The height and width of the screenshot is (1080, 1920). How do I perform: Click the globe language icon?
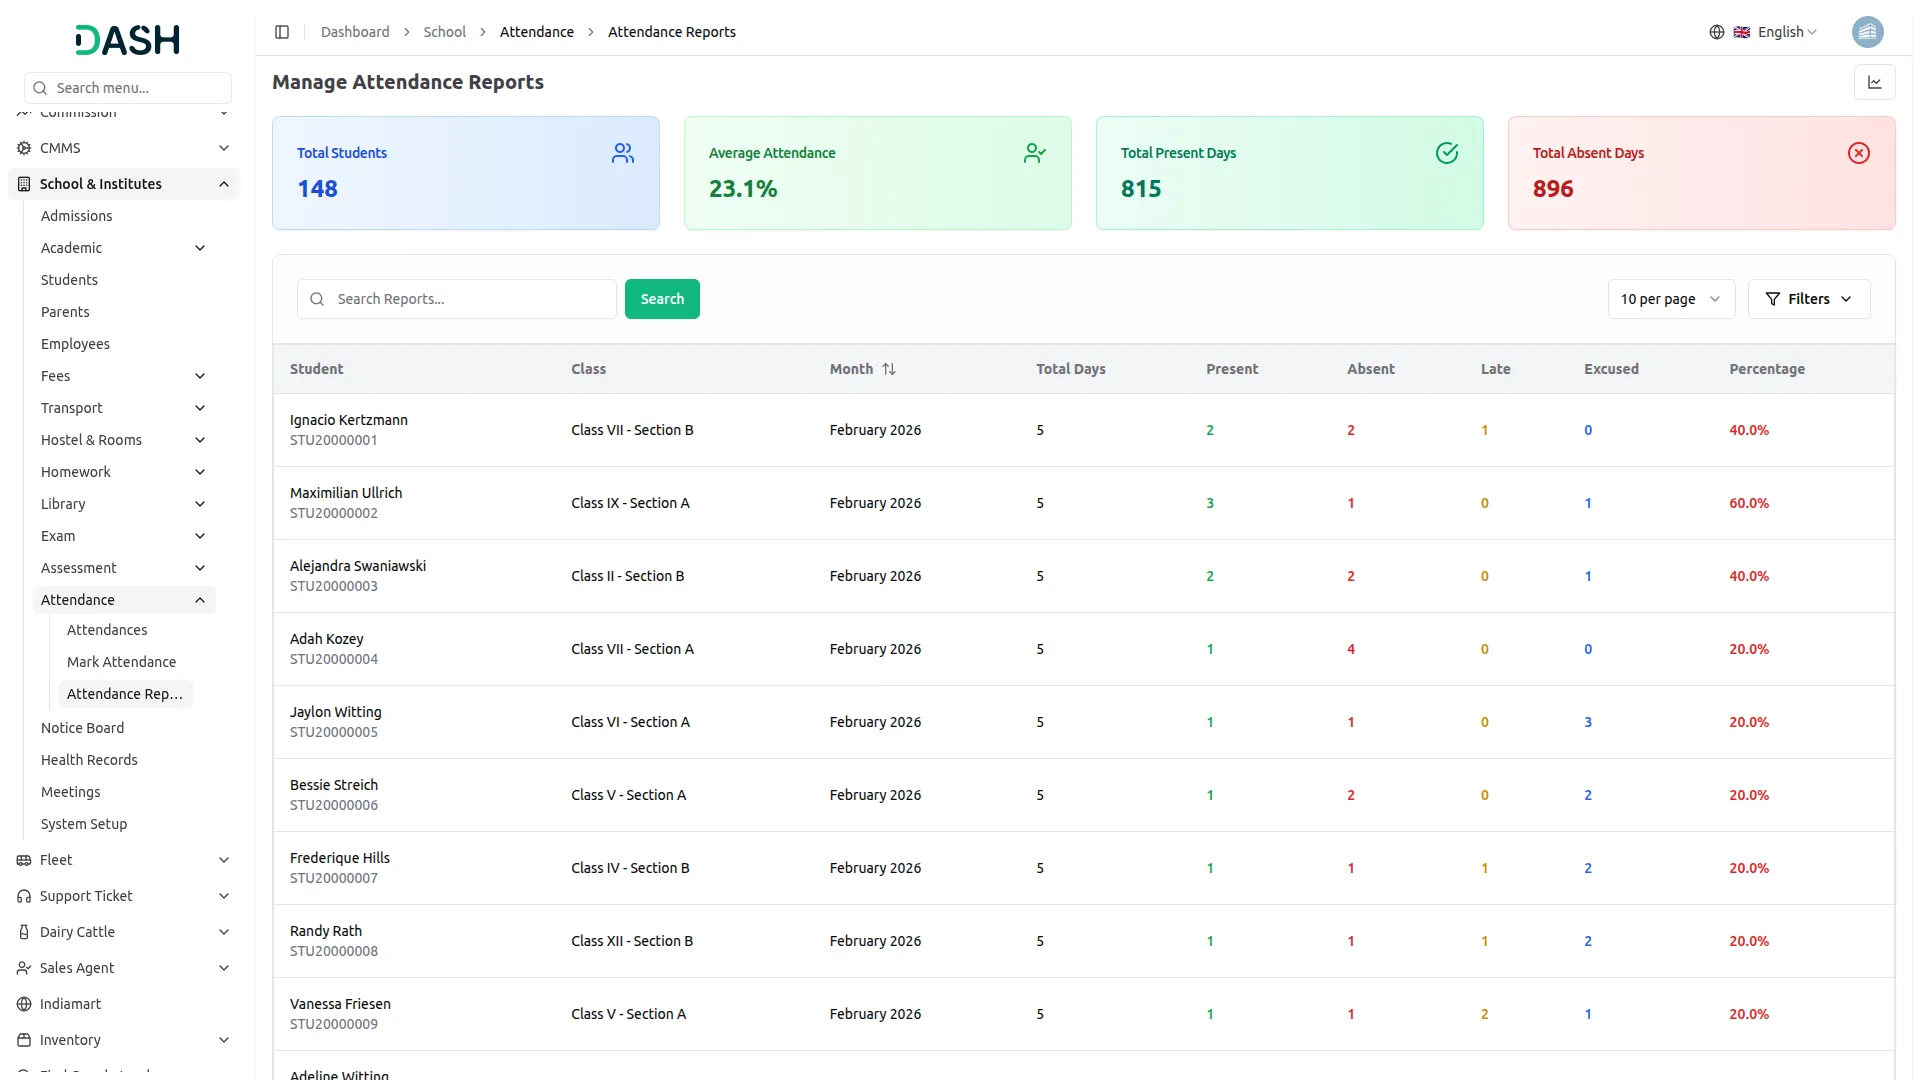click(1716, 32)
